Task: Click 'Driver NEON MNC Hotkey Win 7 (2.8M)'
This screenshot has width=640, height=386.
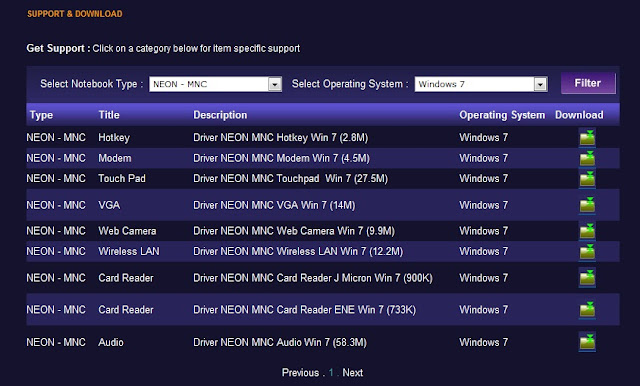Action: pos(280,138)
